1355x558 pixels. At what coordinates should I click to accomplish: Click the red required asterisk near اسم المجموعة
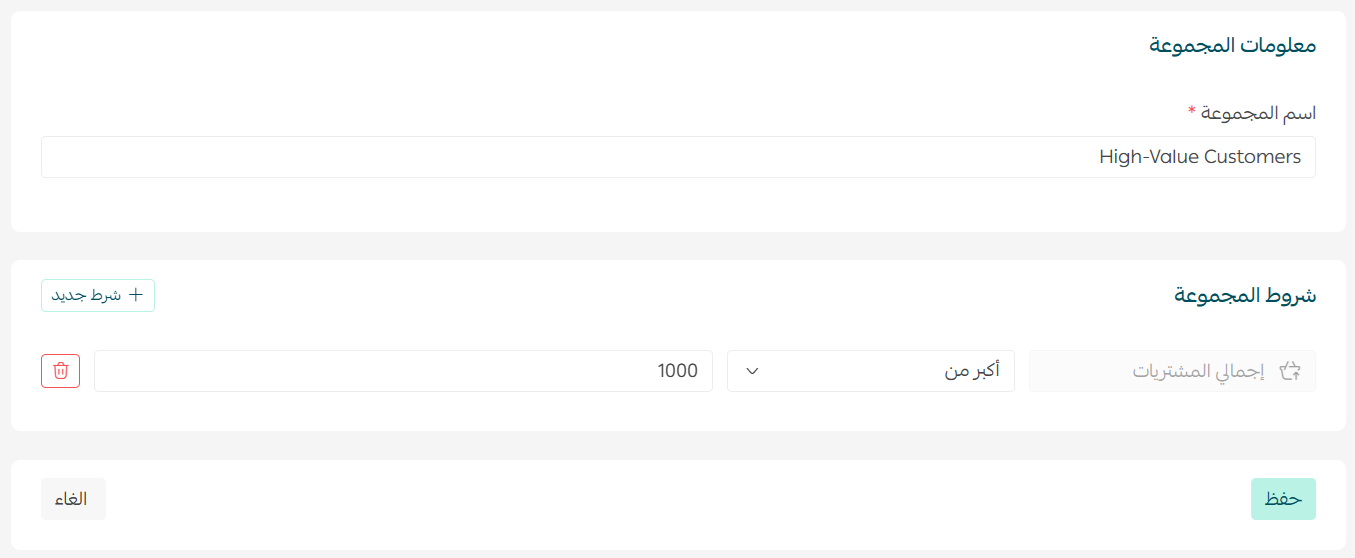pos(1191,110)
